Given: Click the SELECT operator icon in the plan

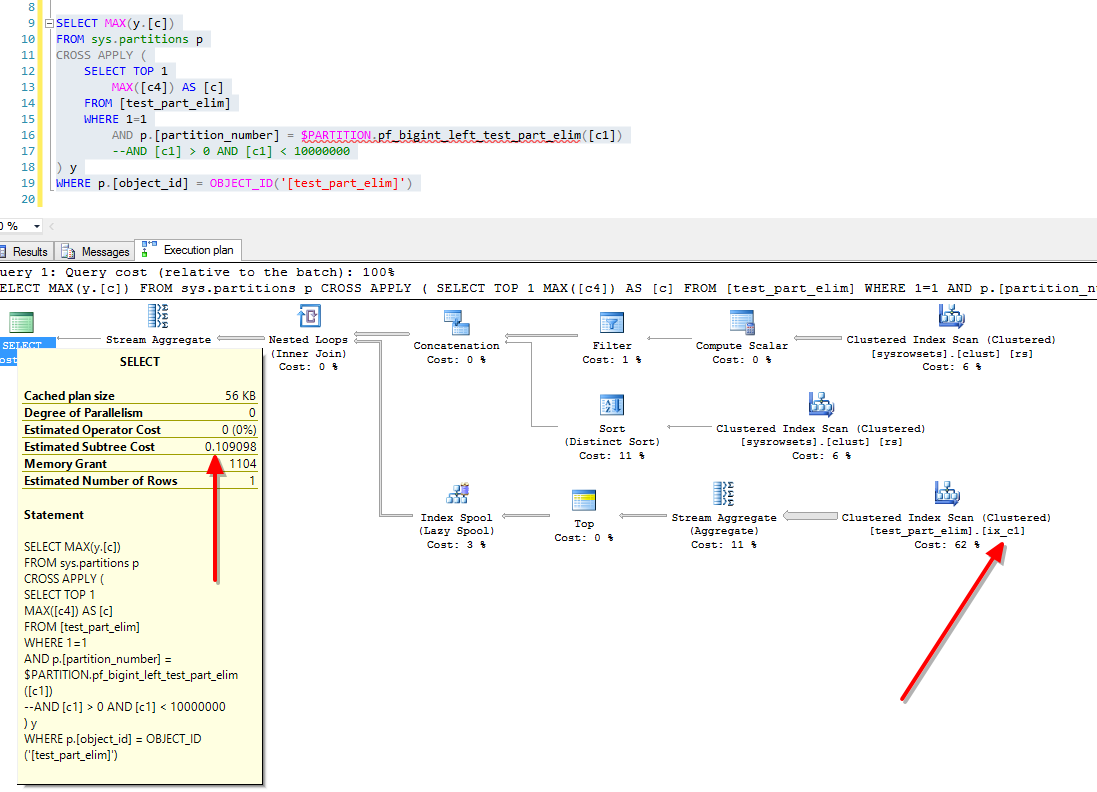Looking at the screenshot, I should [21, 323].
